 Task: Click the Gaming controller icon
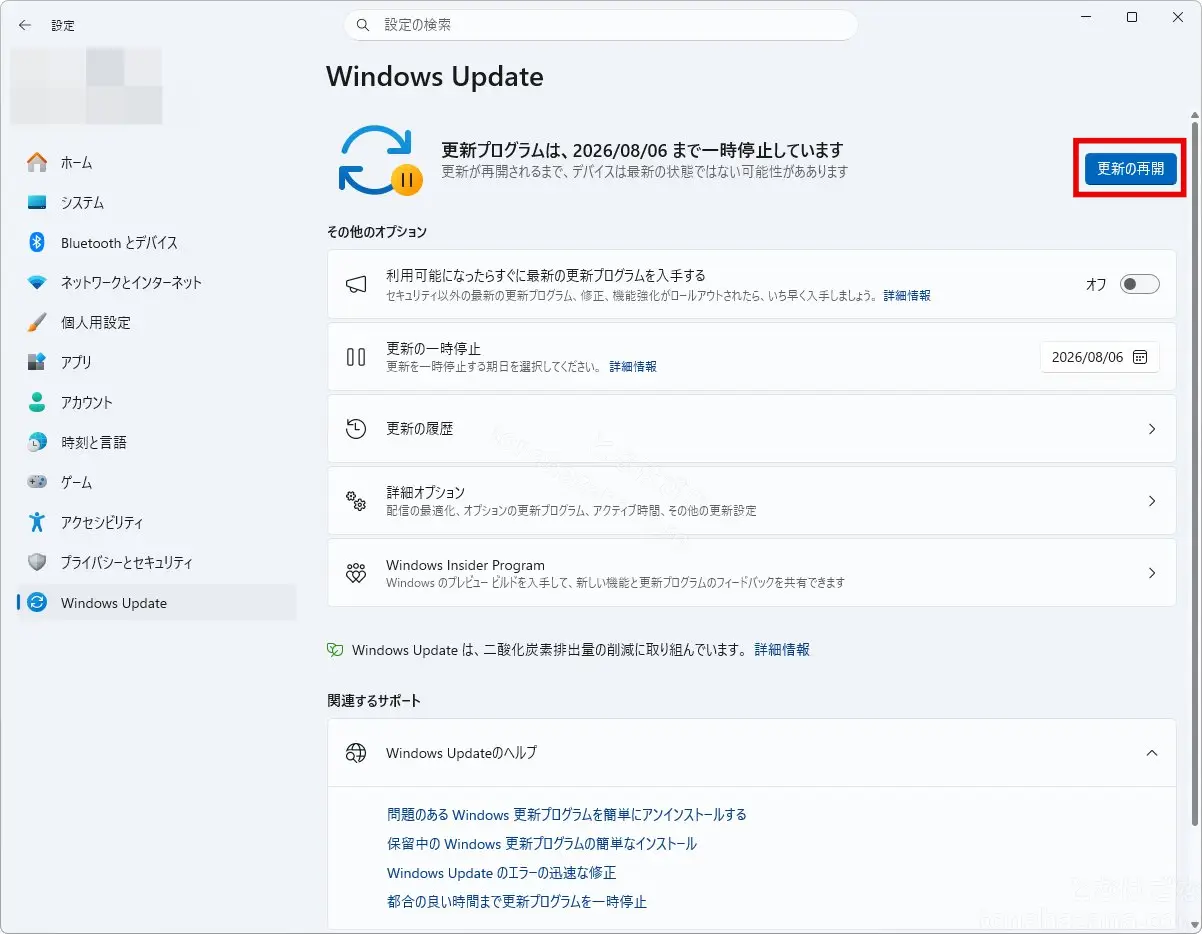(37, 482)
